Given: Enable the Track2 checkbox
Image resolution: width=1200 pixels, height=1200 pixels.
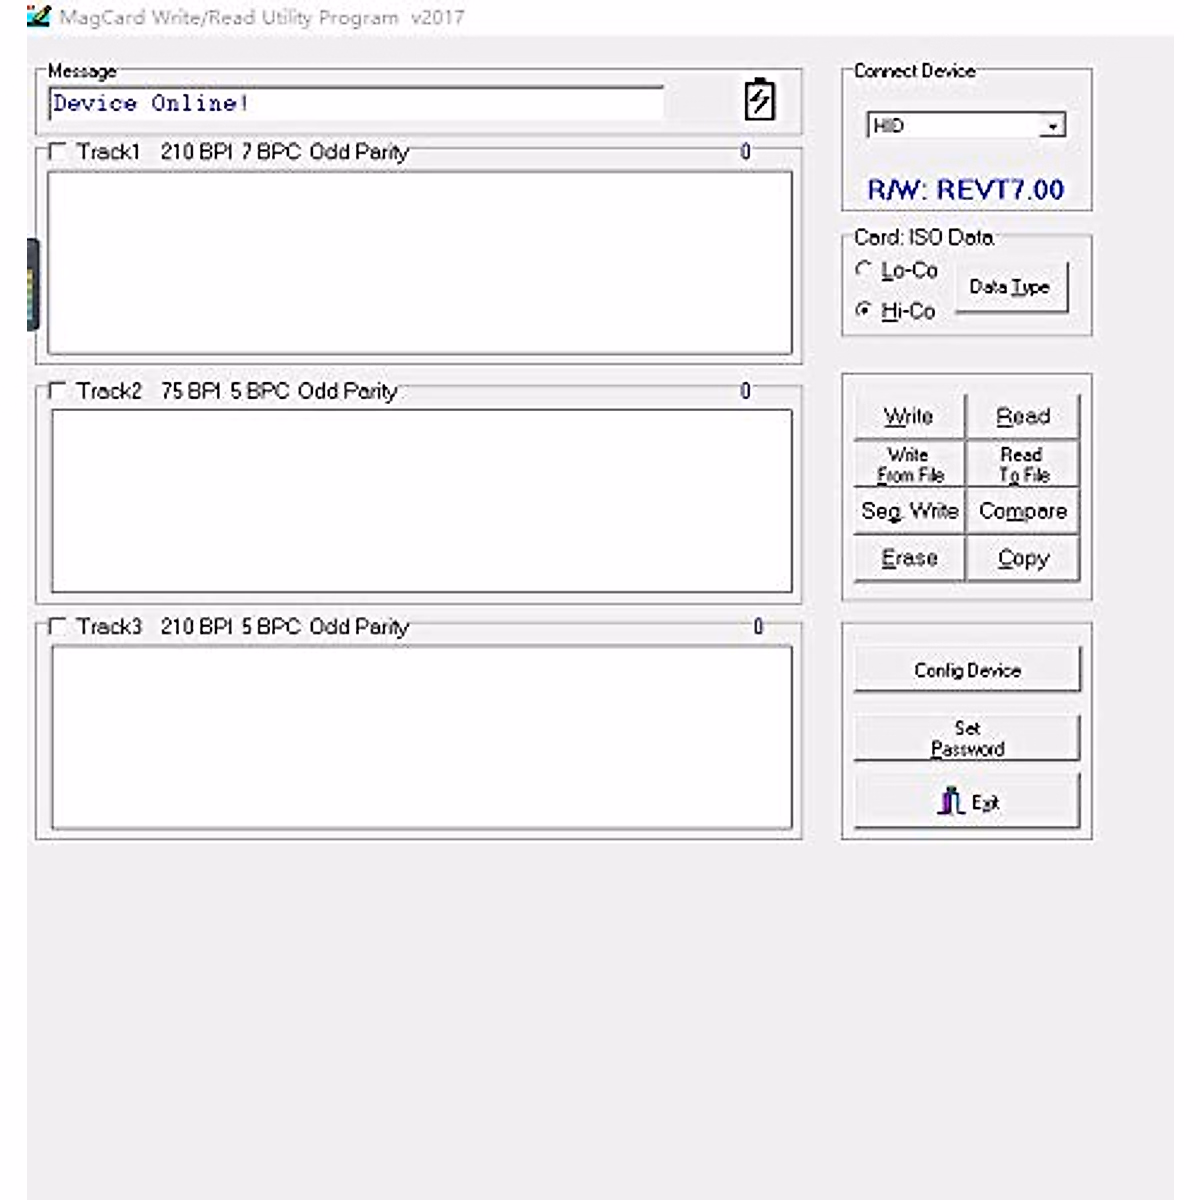Looking at the screenshot, I should pyautogui.click(x=57, y=391).
